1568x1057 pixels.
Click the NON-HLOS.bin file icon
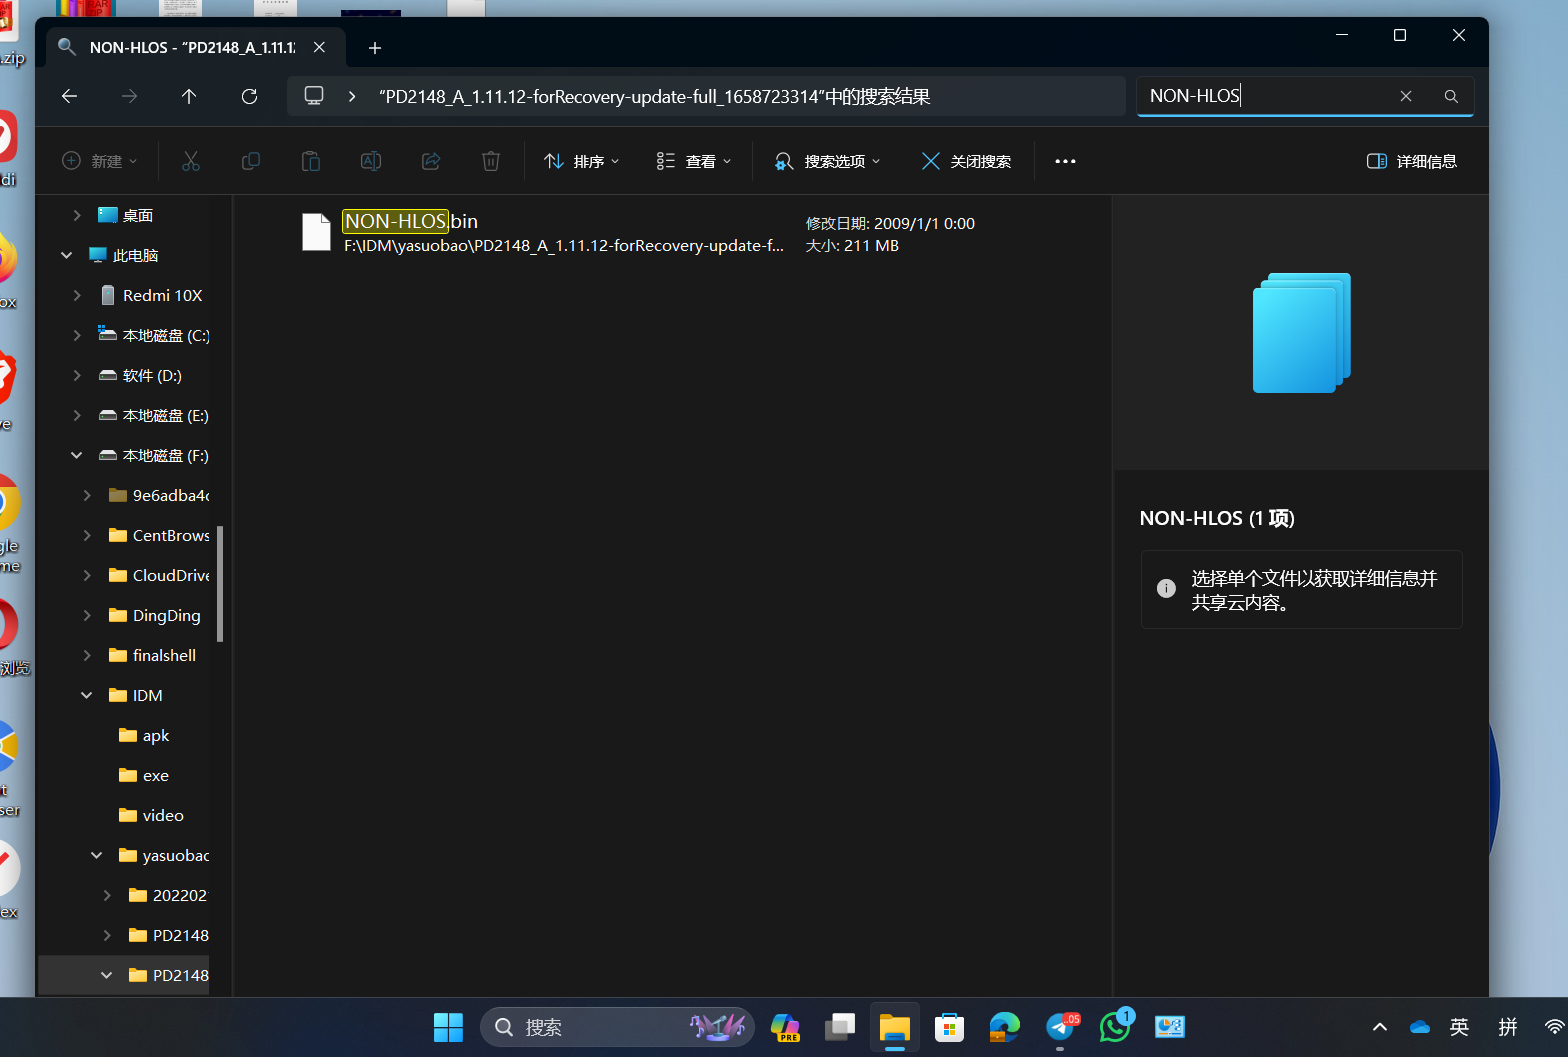coord(316,232)
